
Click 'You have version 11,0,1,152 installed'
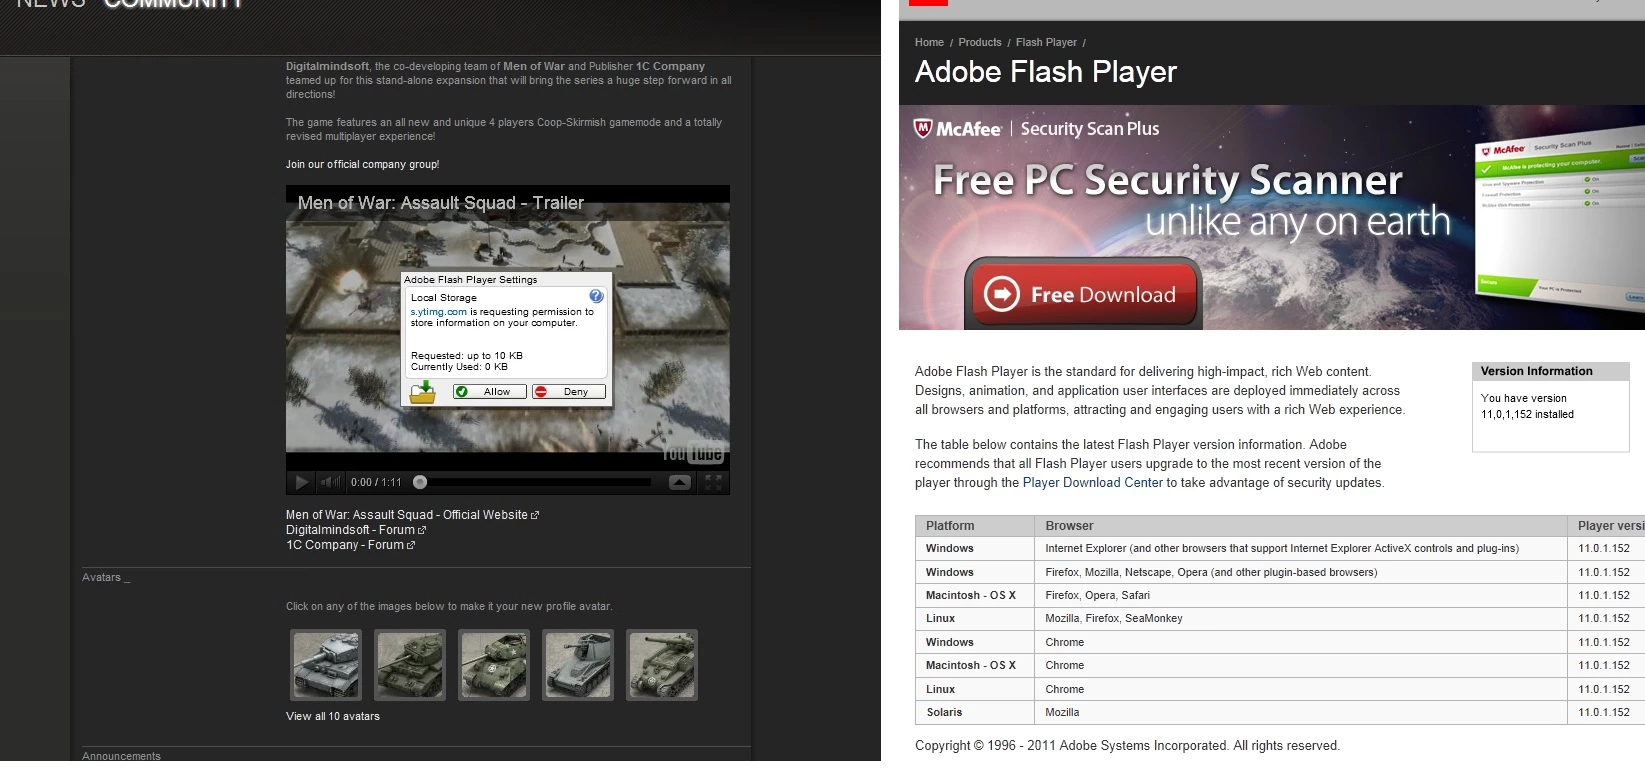1527,406
